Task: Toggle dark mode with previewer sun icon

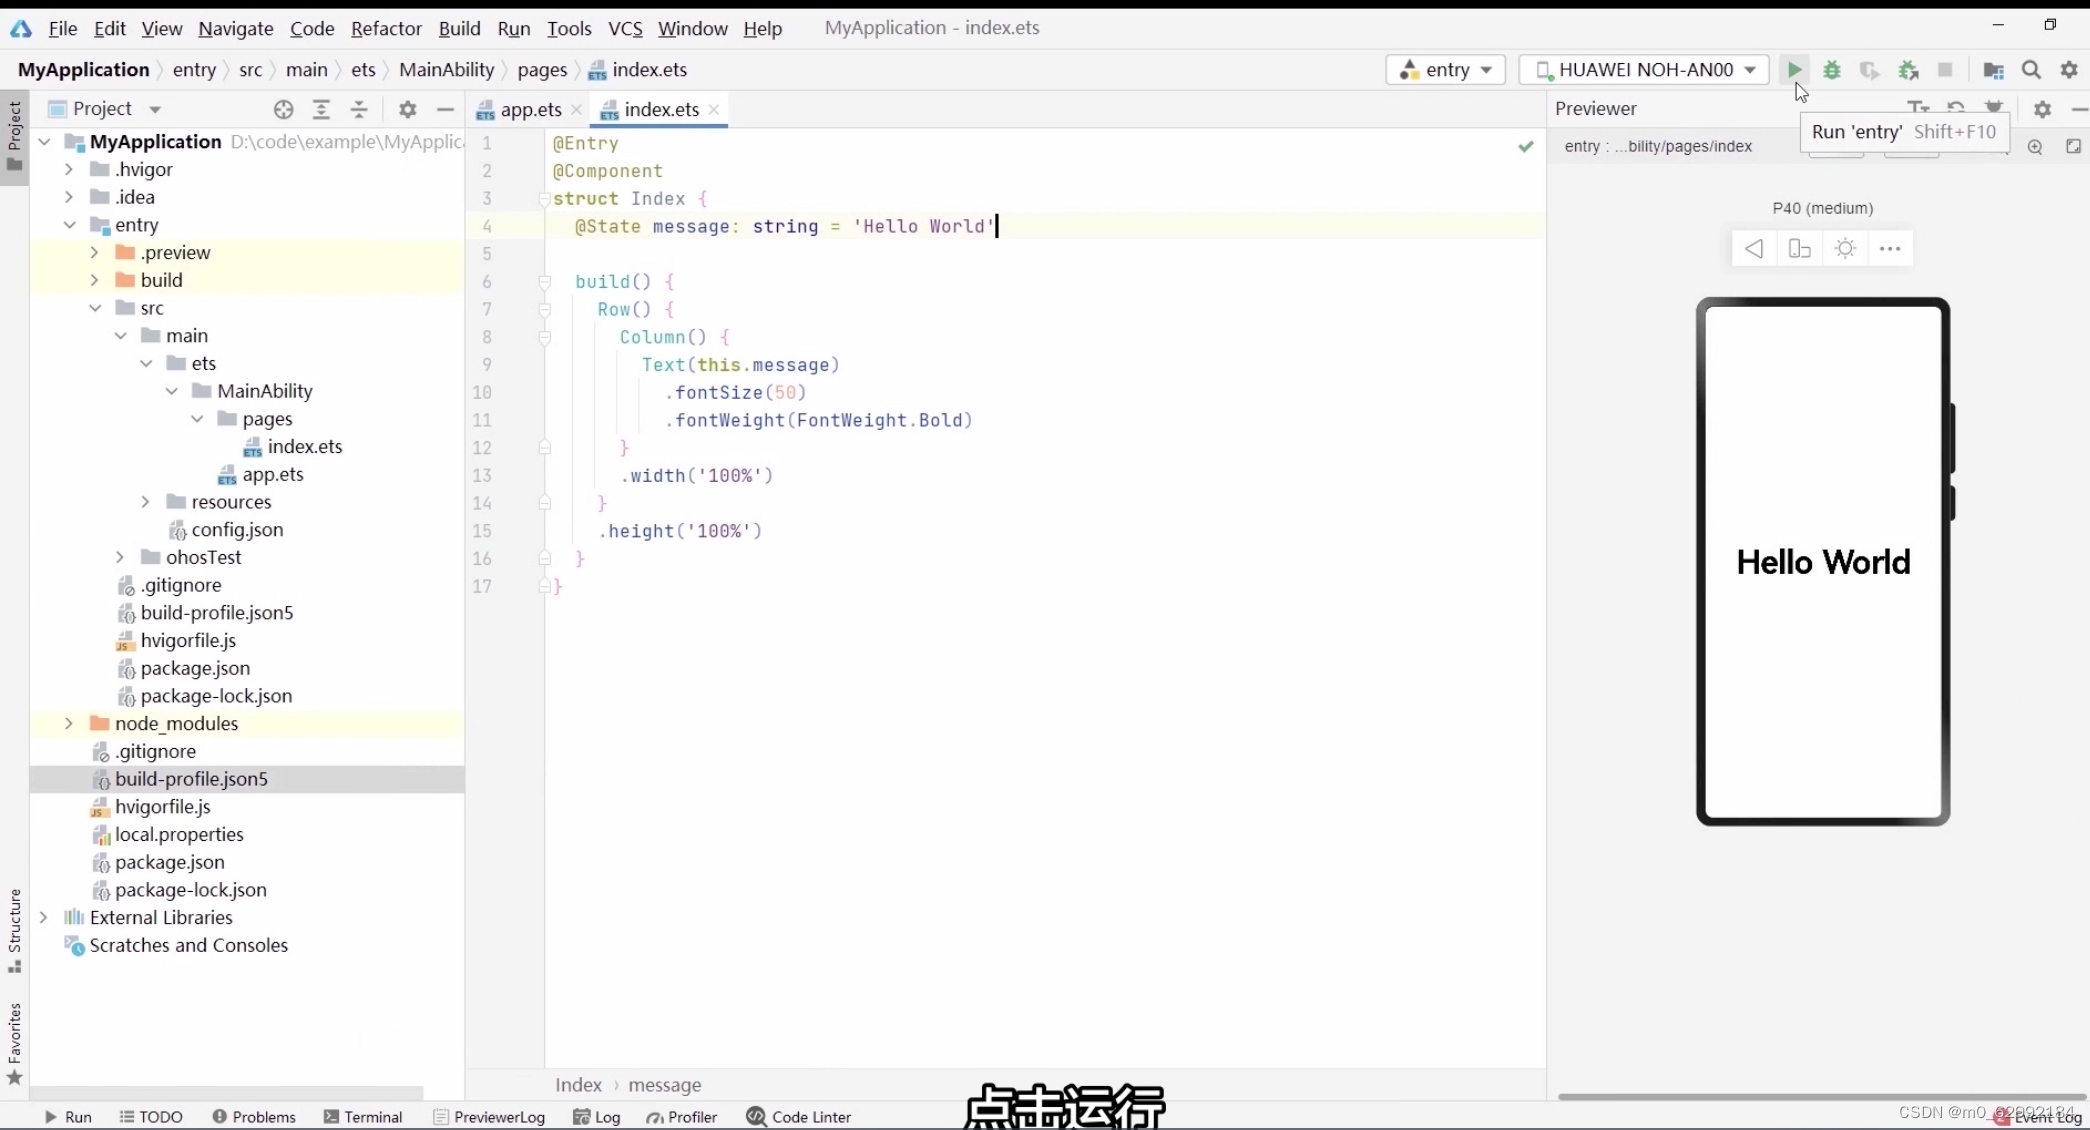Action: 1845,249
